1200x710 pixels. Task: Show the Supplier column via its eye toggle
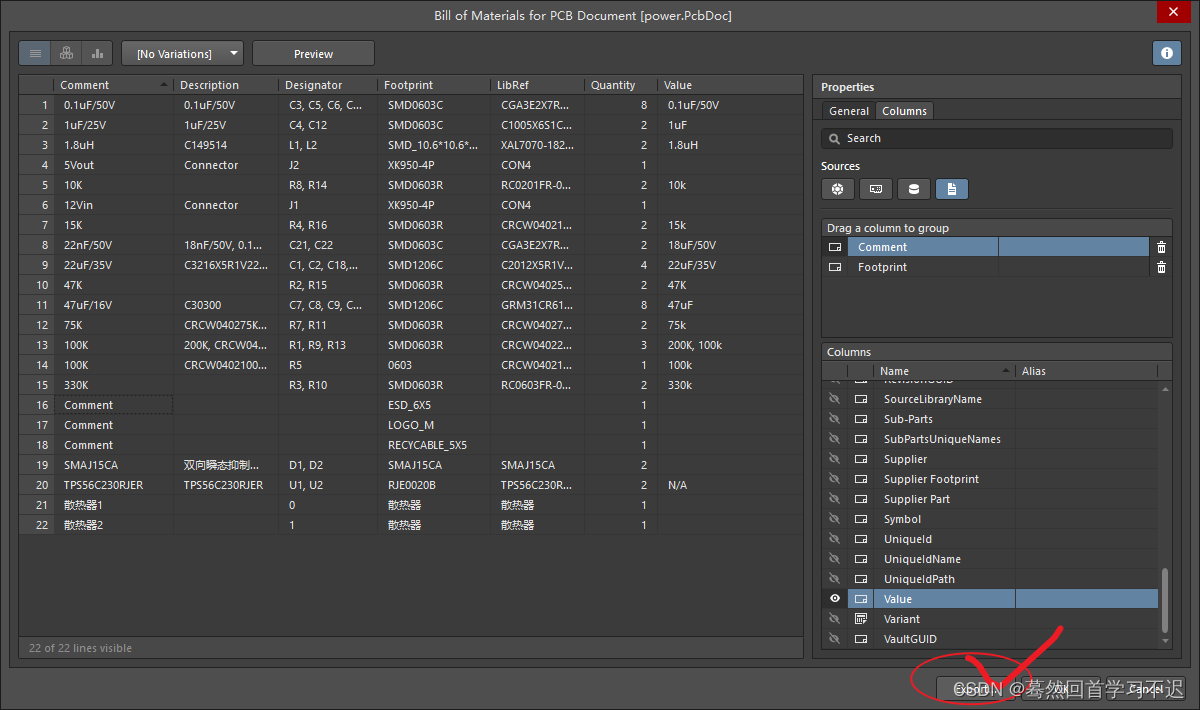(835, 458)
